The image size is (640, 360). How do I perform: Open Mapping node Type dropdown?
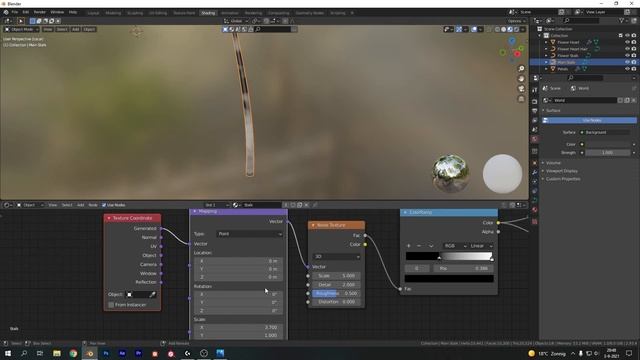[x=250, y=234]
